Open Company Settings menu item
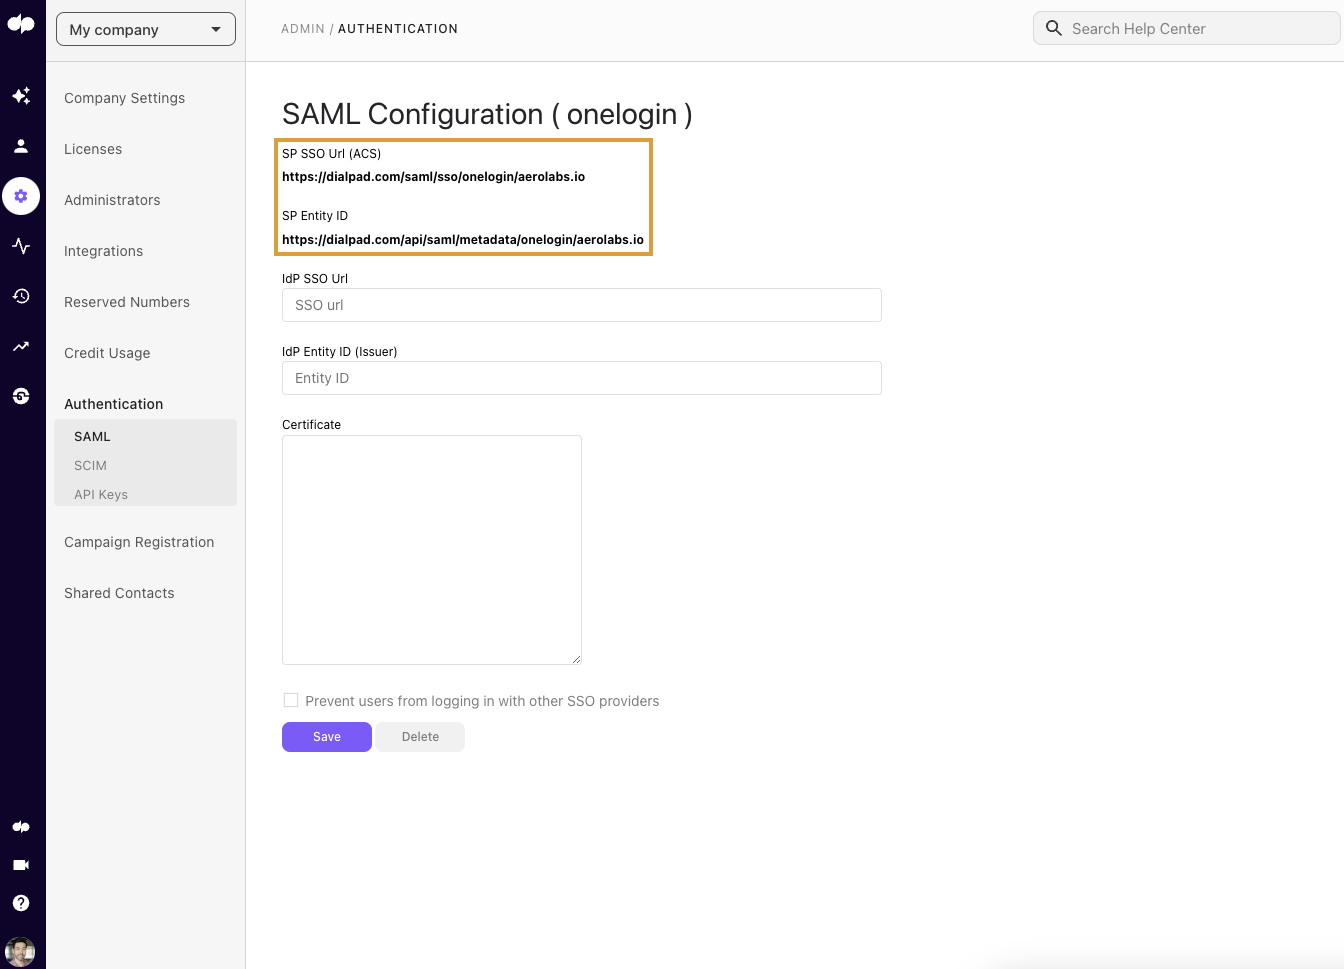This screenshot has height=969, width=1344. pos(125,98)
